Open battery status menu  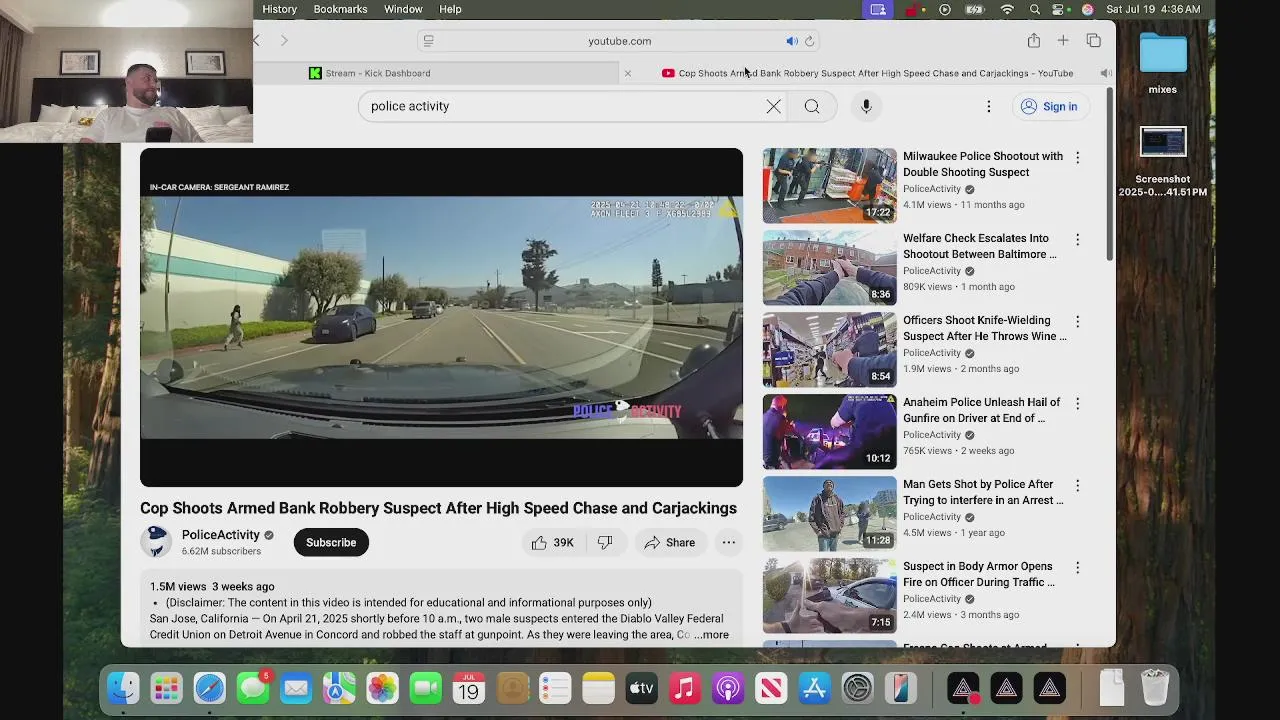pyautogui.click(x=974, y=9)
